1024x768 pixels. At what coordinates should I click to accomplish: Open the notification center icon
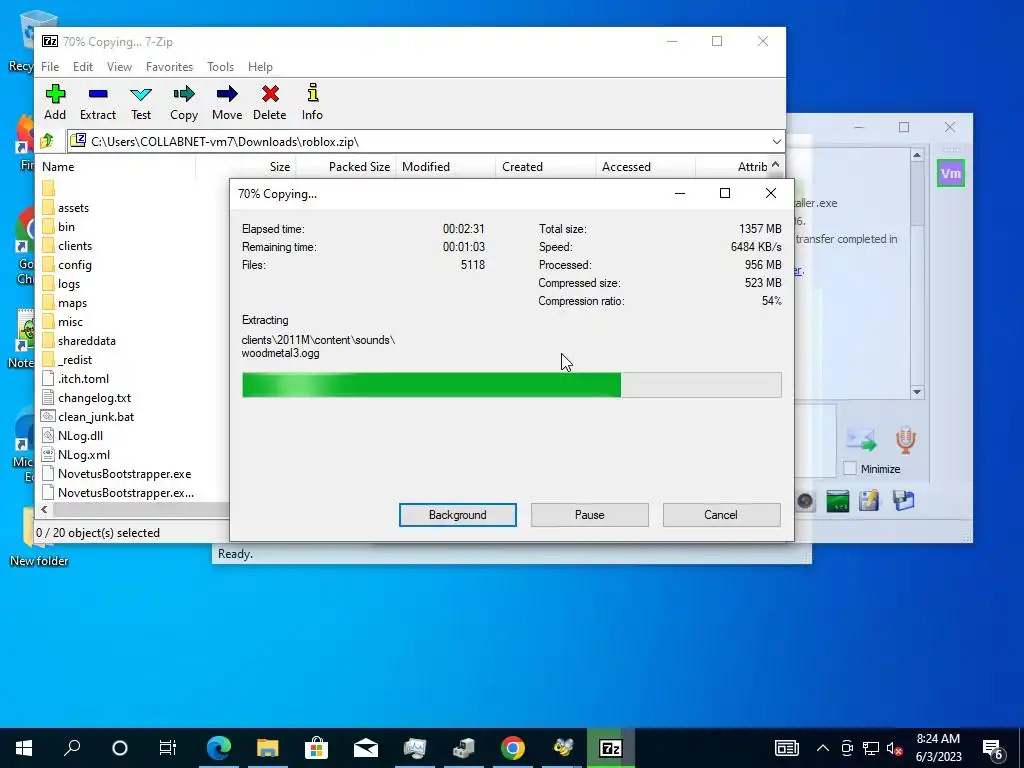pos(992,749)
